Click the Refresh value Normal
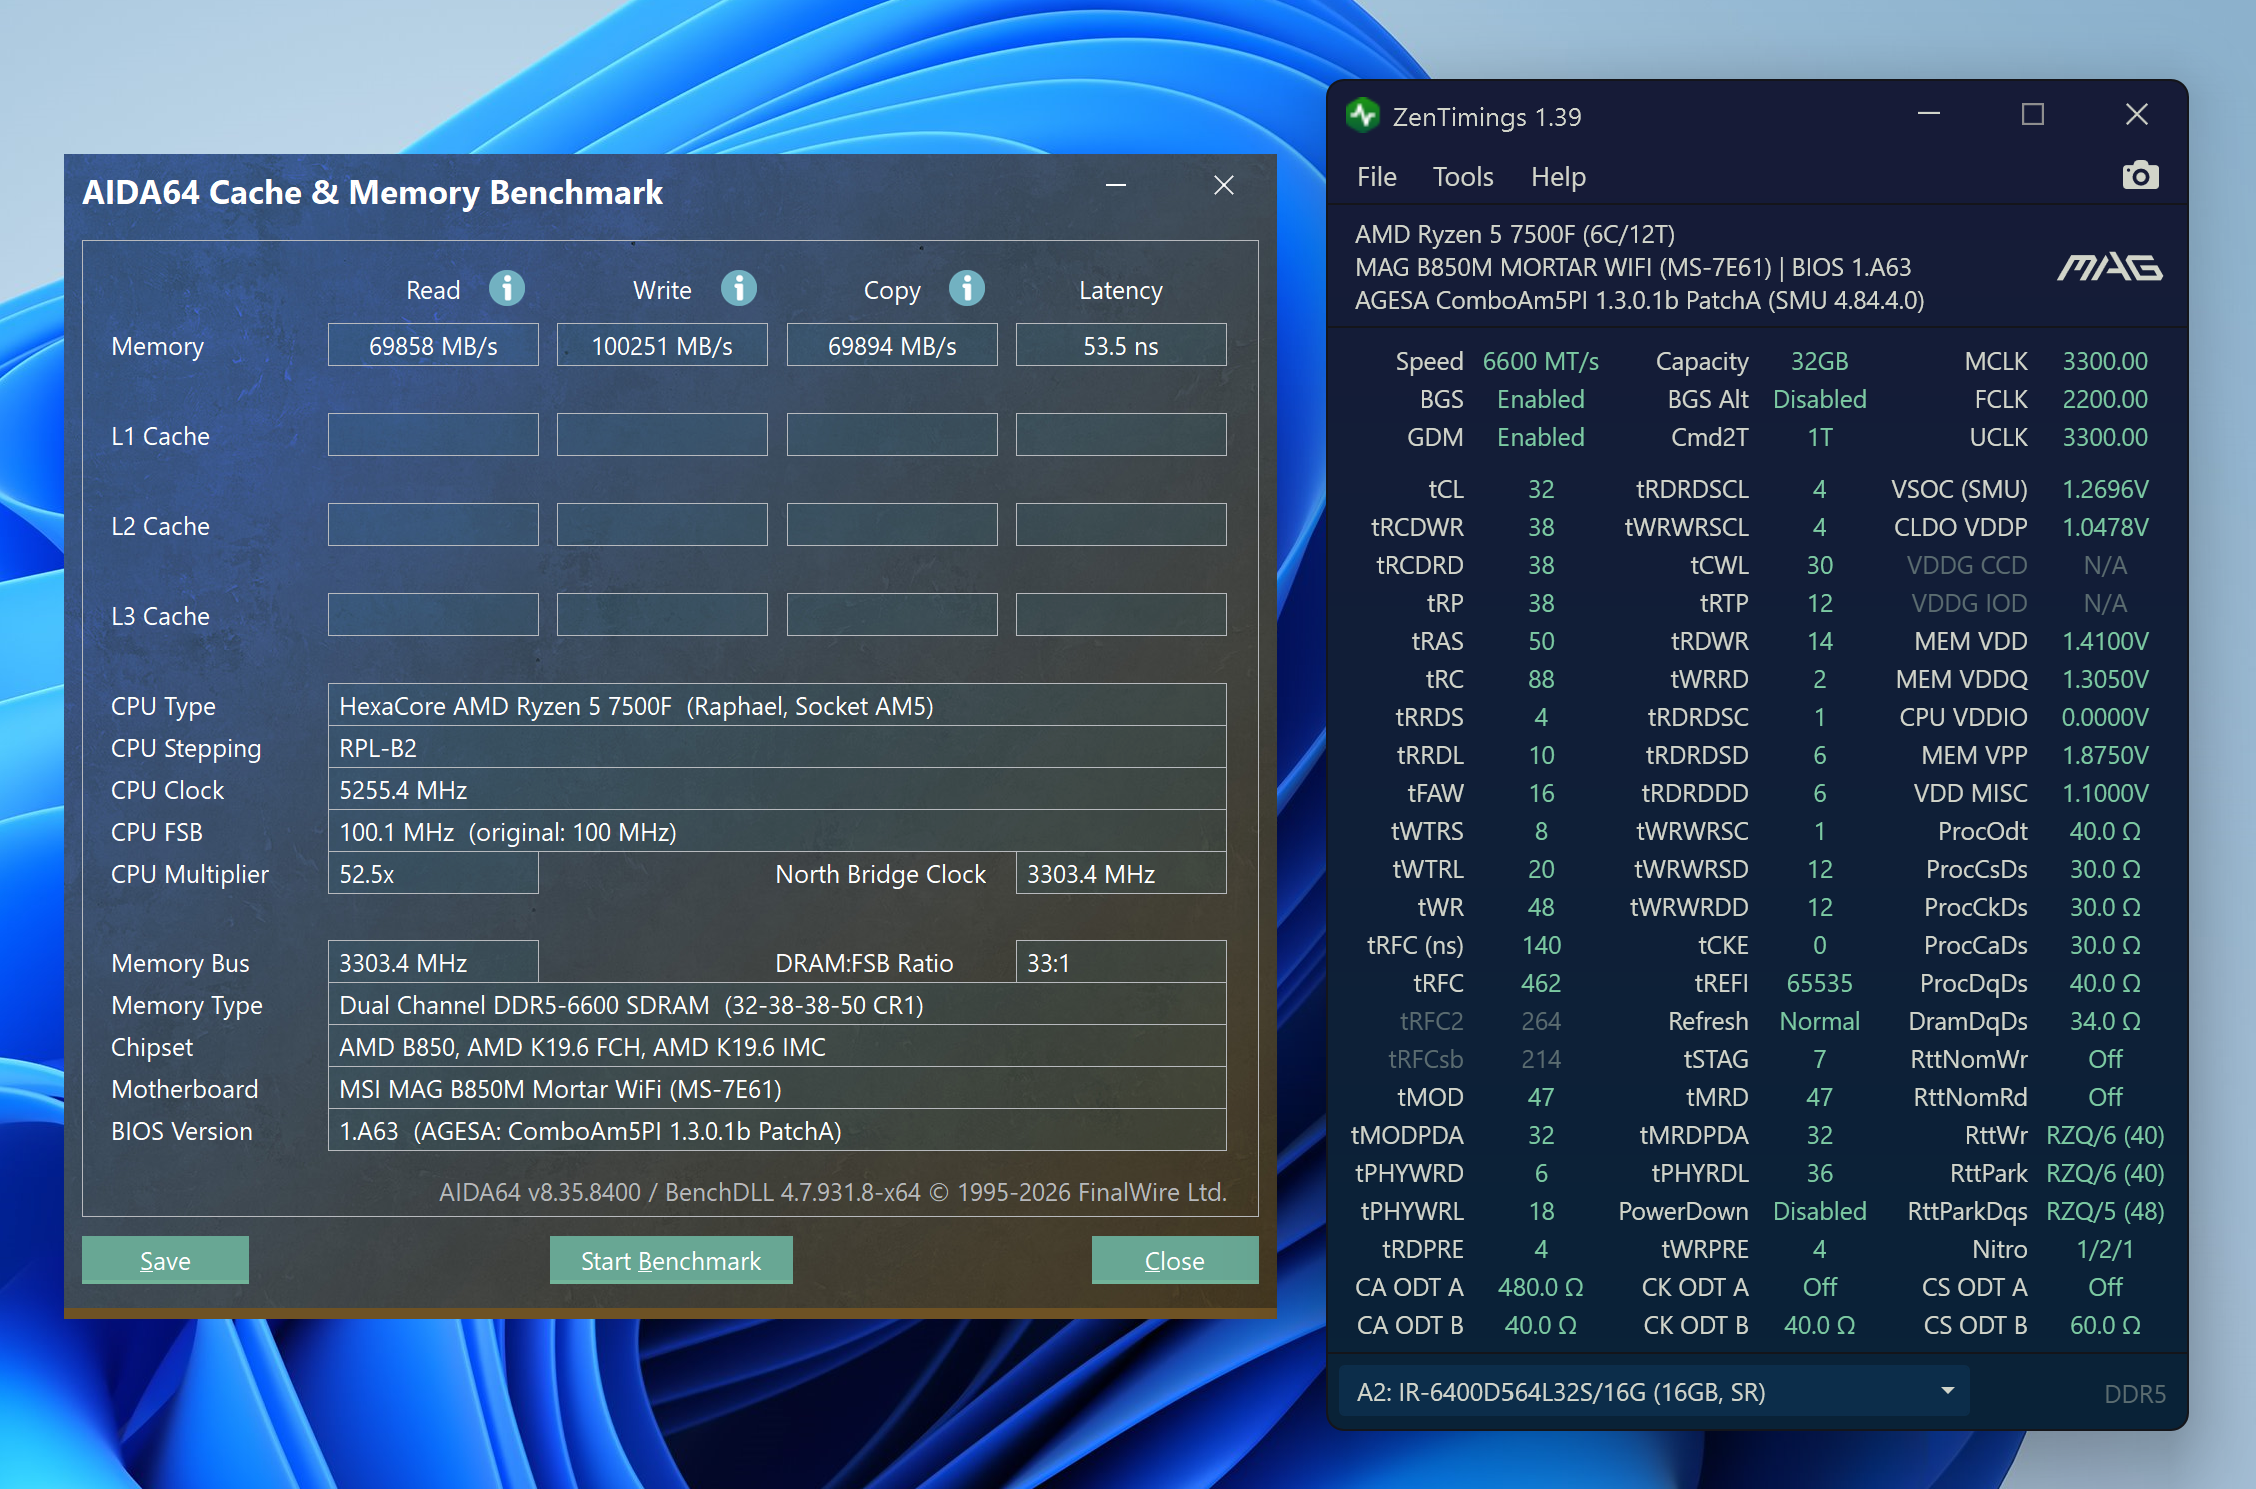Screen dimensions: 2256x1489 point(1819,1021)
